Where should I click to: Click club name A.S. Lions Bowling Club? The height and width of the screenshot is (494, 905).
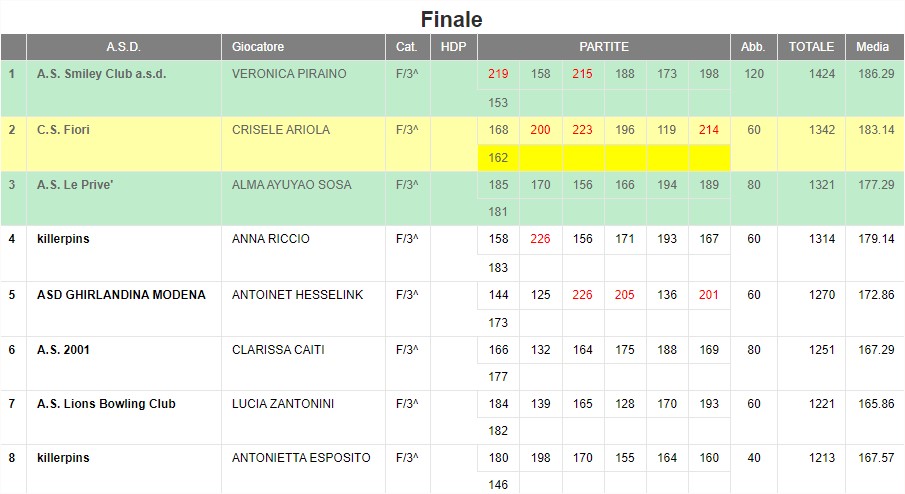point(106,404)
